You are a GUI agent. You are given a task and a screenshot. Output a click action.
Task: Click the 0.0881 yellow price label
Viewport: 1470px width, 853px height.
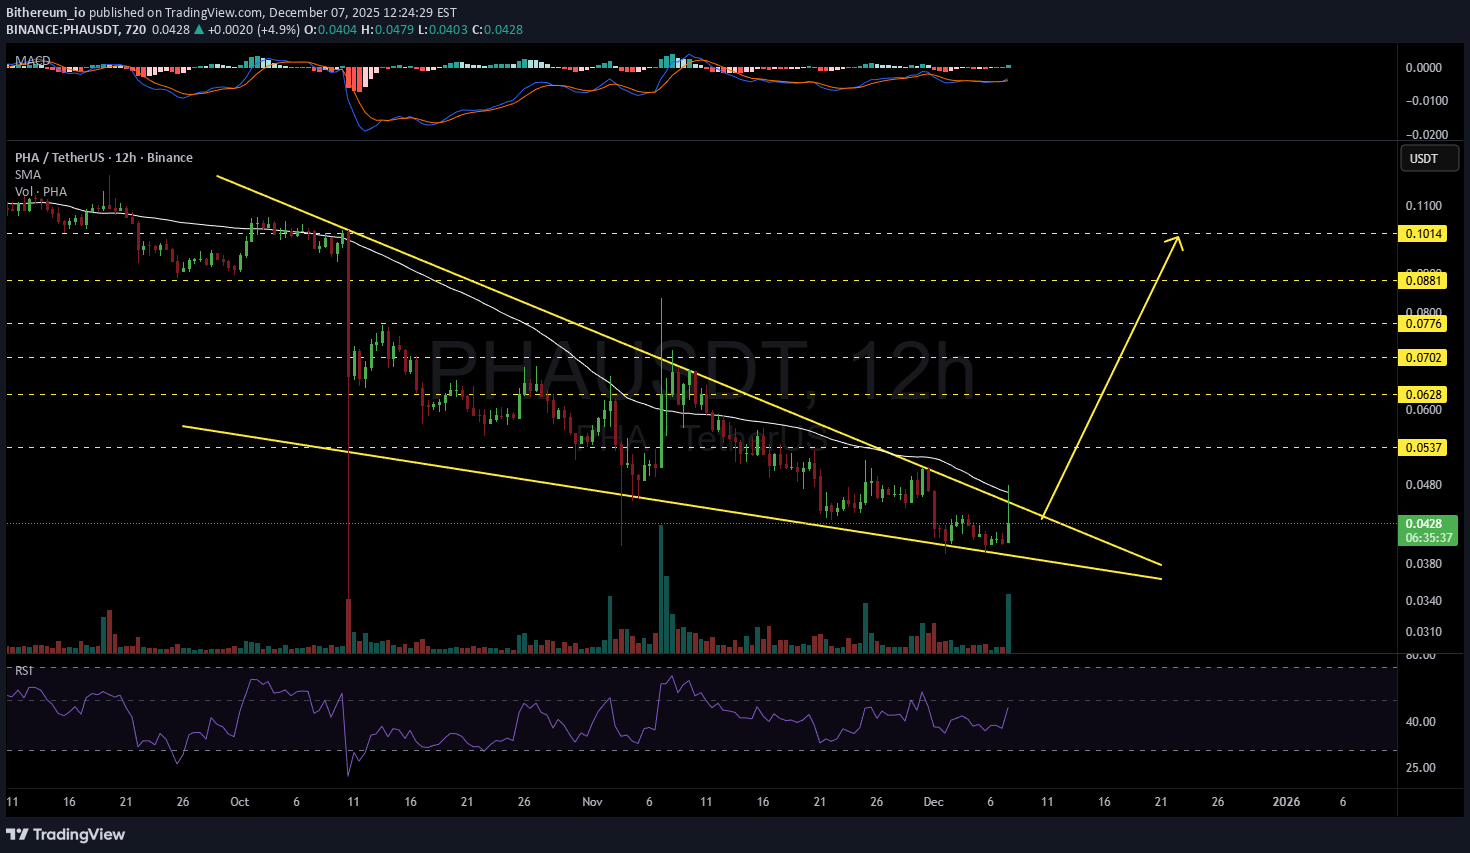tap(1423, 281)
